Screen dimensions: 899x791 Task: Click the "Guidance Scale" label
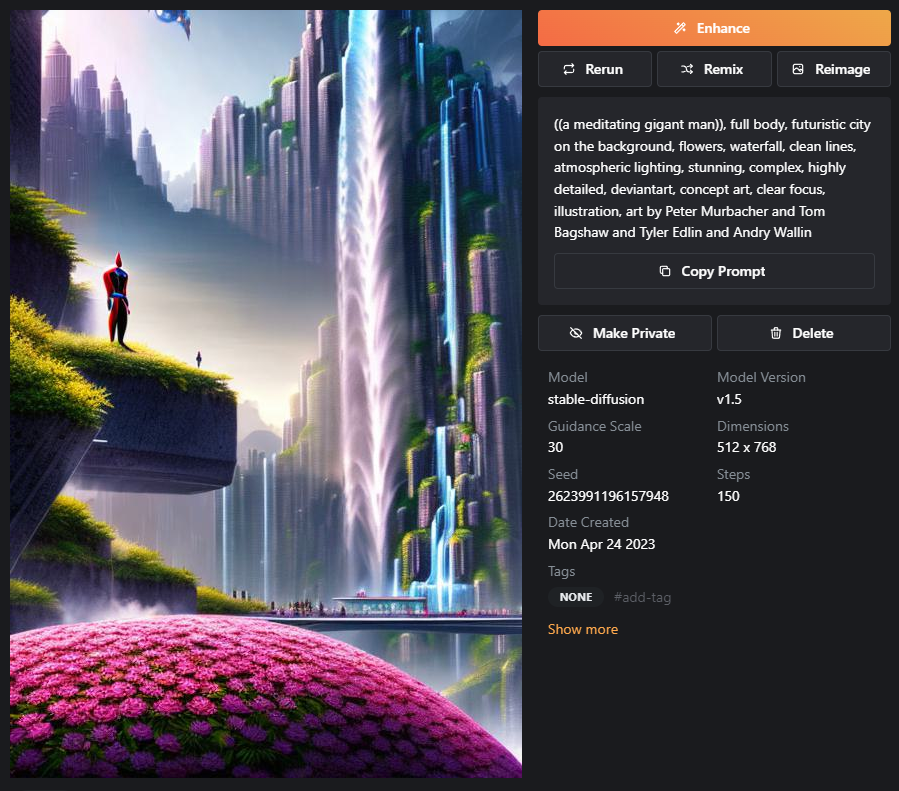pyautogui.click(x=594, y=426)
